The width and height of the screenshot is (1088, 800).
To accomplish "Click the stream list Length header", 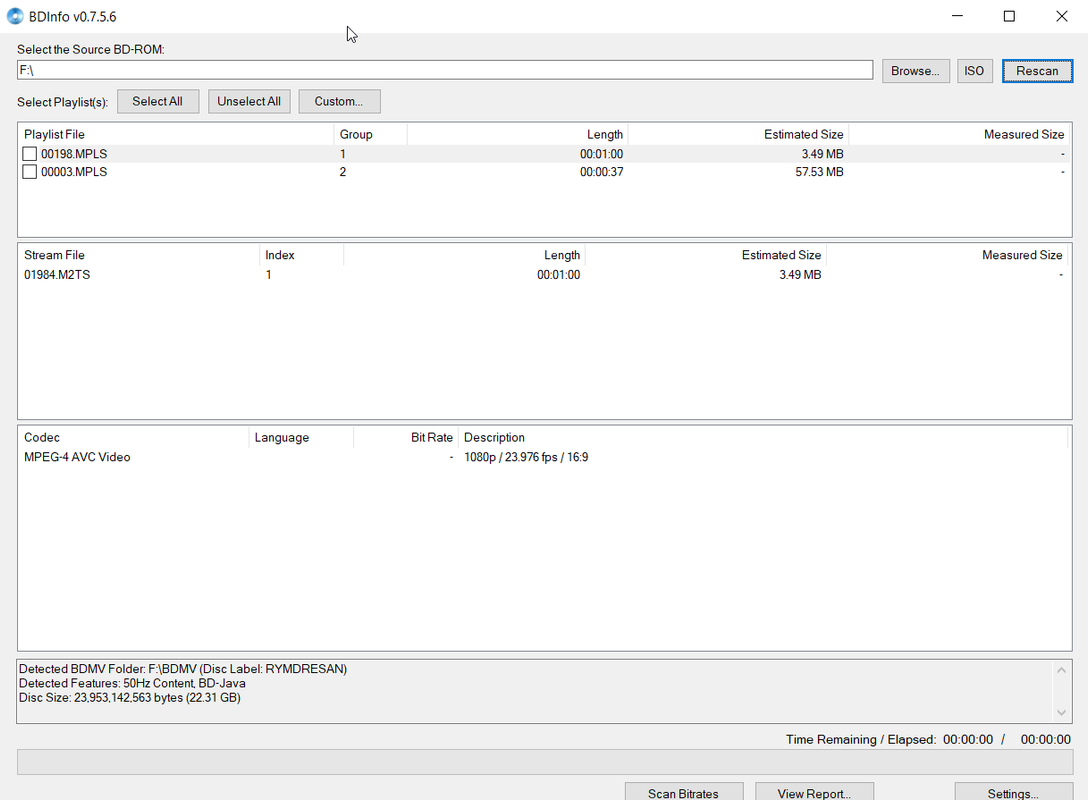I will pos(464,255).
